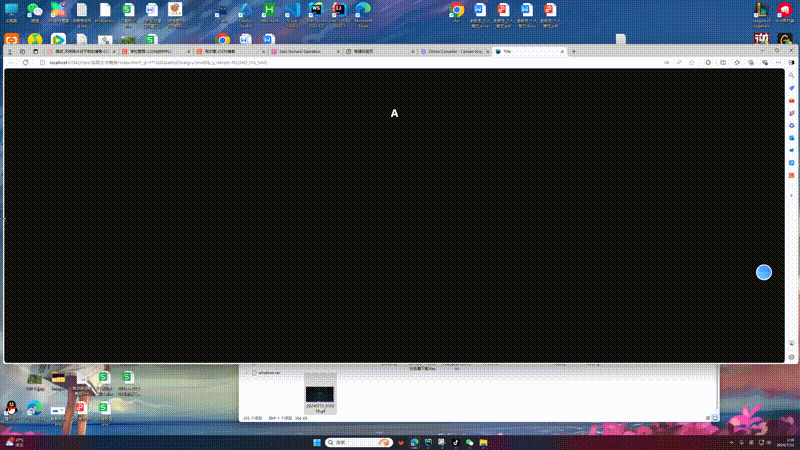This screenshot has height=450, width=800.
Task: Open Windows Start menu
Action: 317,442
